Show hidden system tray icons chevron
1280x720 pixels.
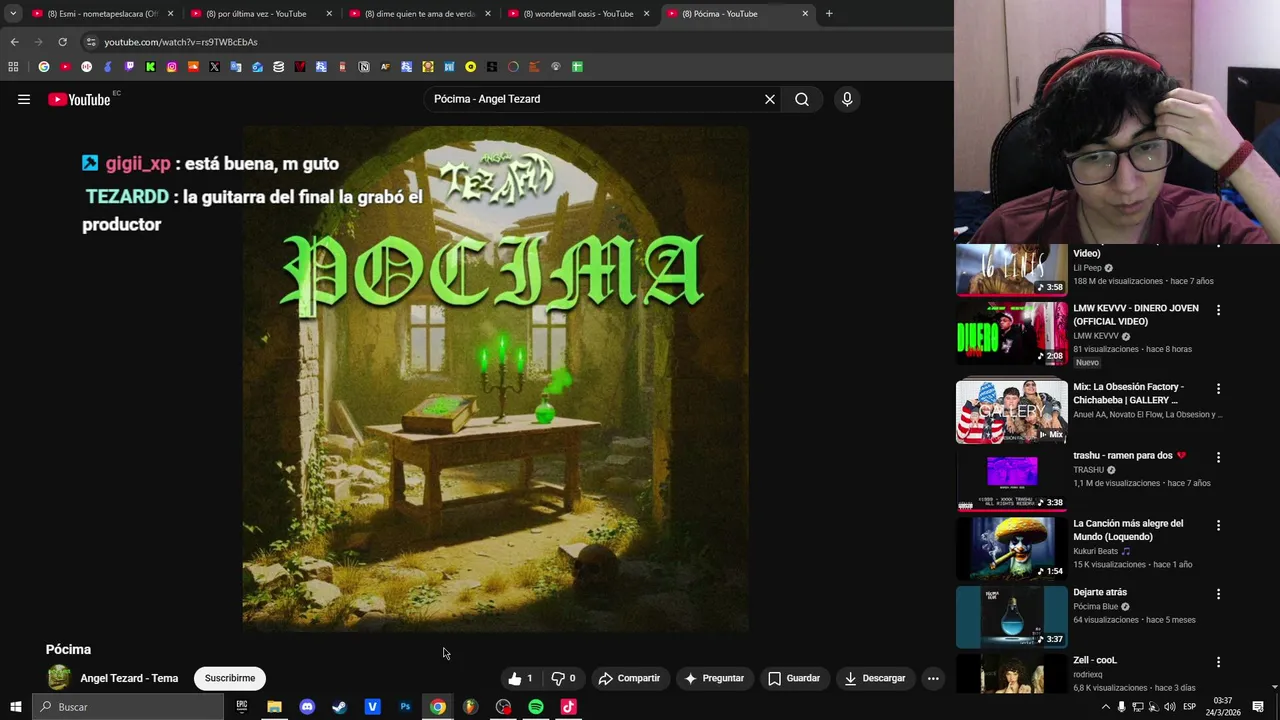(1105, 707)
